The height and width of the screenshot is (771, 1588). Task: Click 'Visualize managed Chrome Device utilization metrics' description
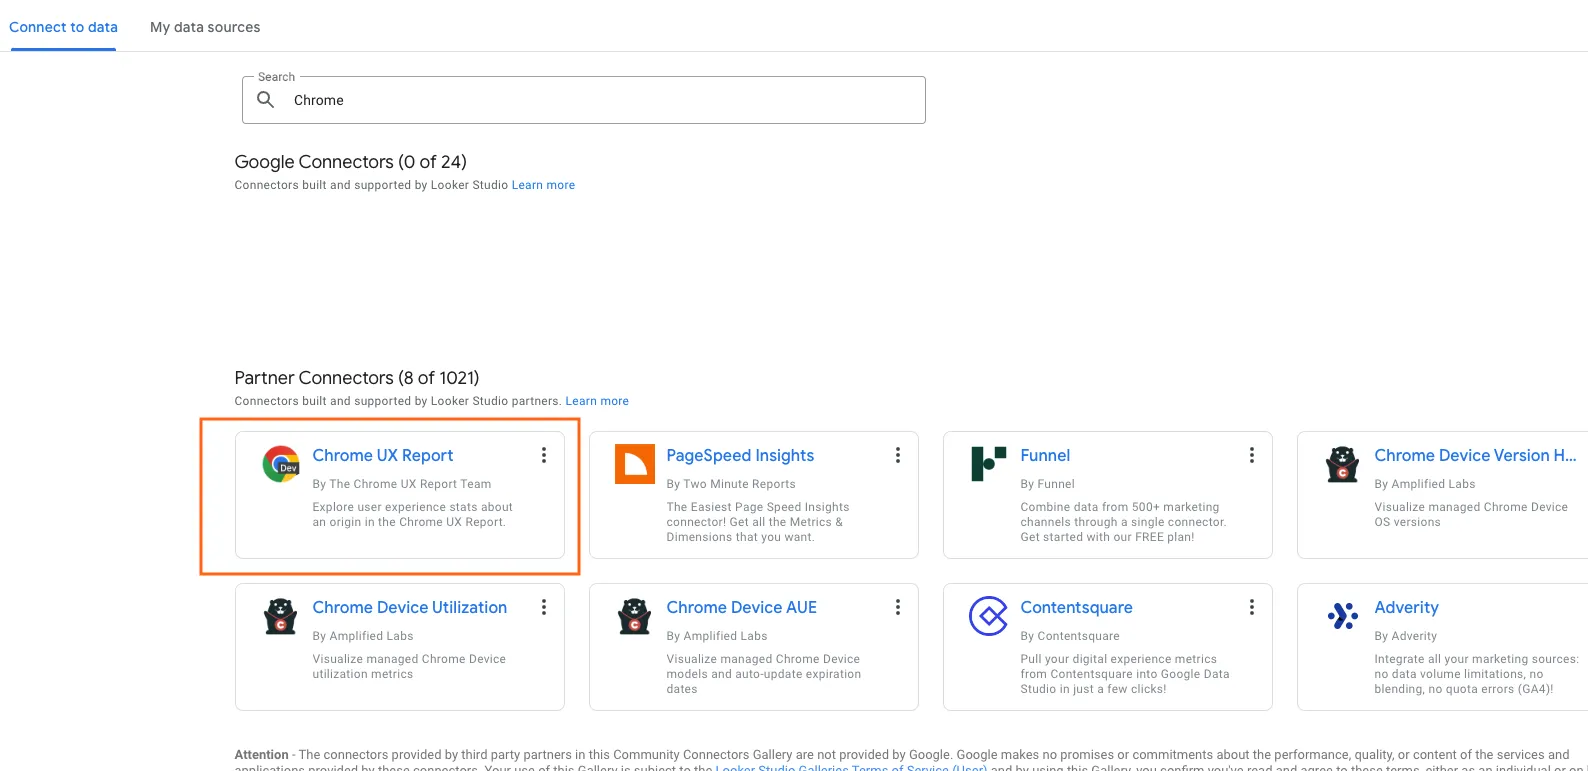click(409, 666)
